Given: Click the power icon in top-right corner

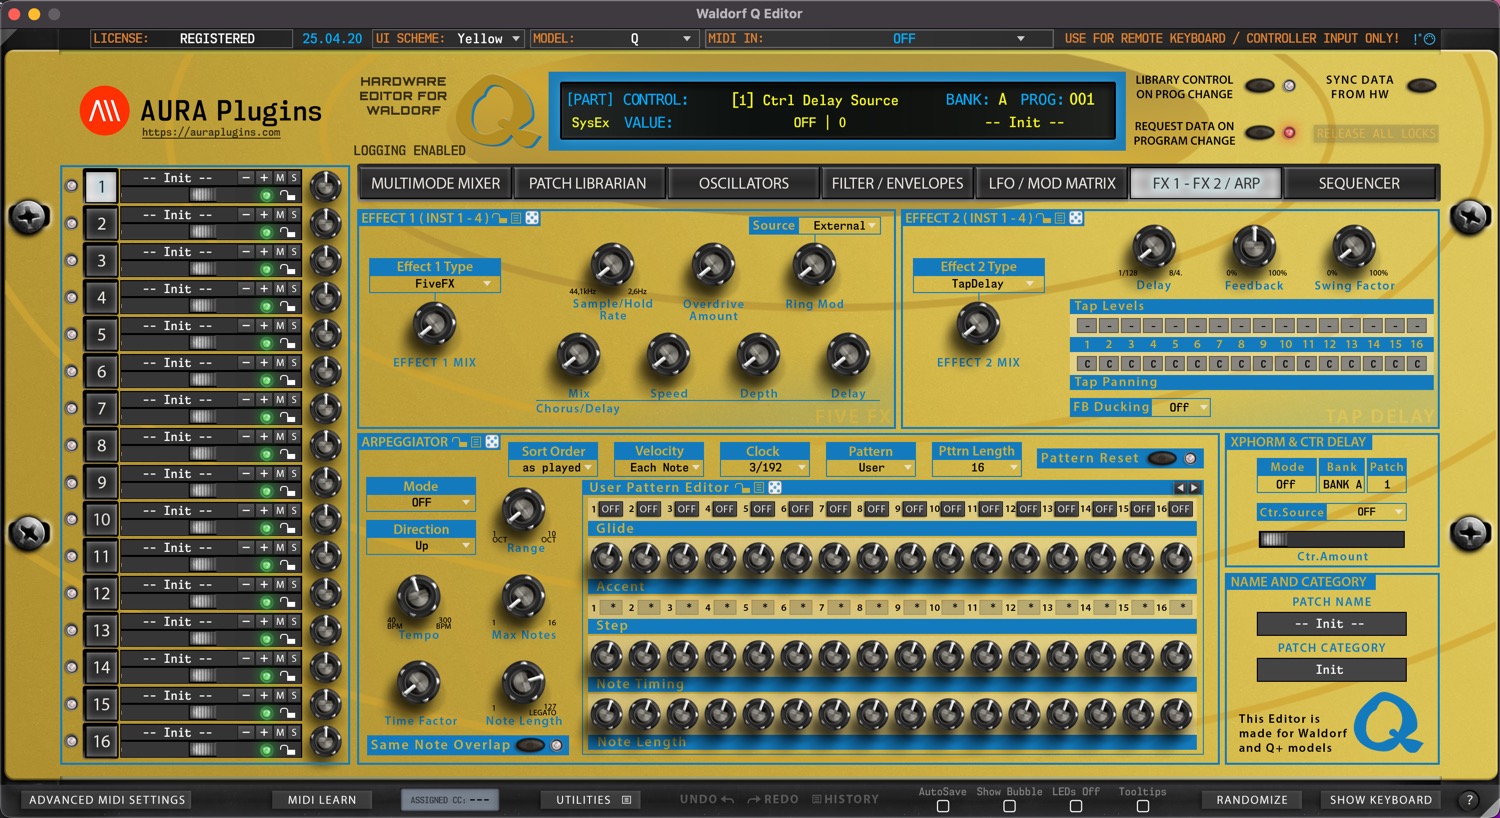Looking at the screenshot, I should (x=1429, y=39).
